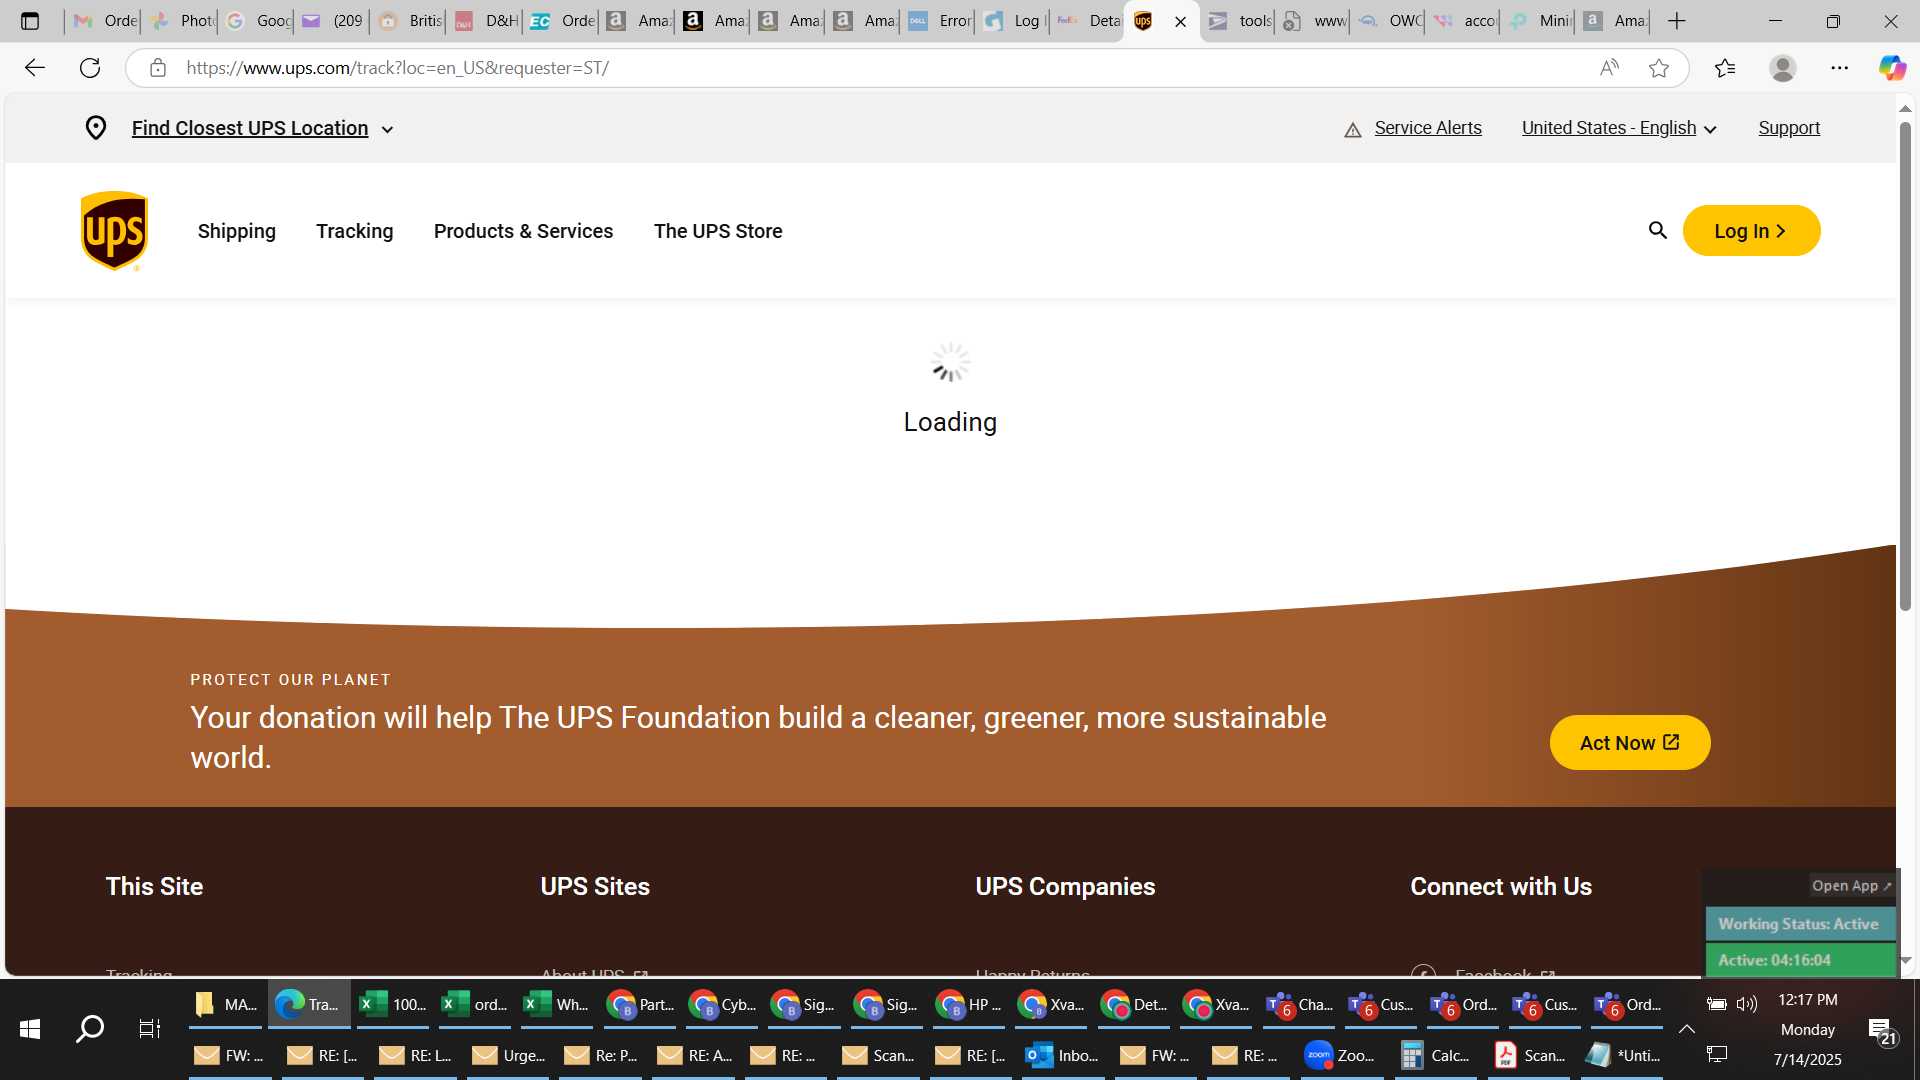Close the active UPS tab

click(1180, 21)
